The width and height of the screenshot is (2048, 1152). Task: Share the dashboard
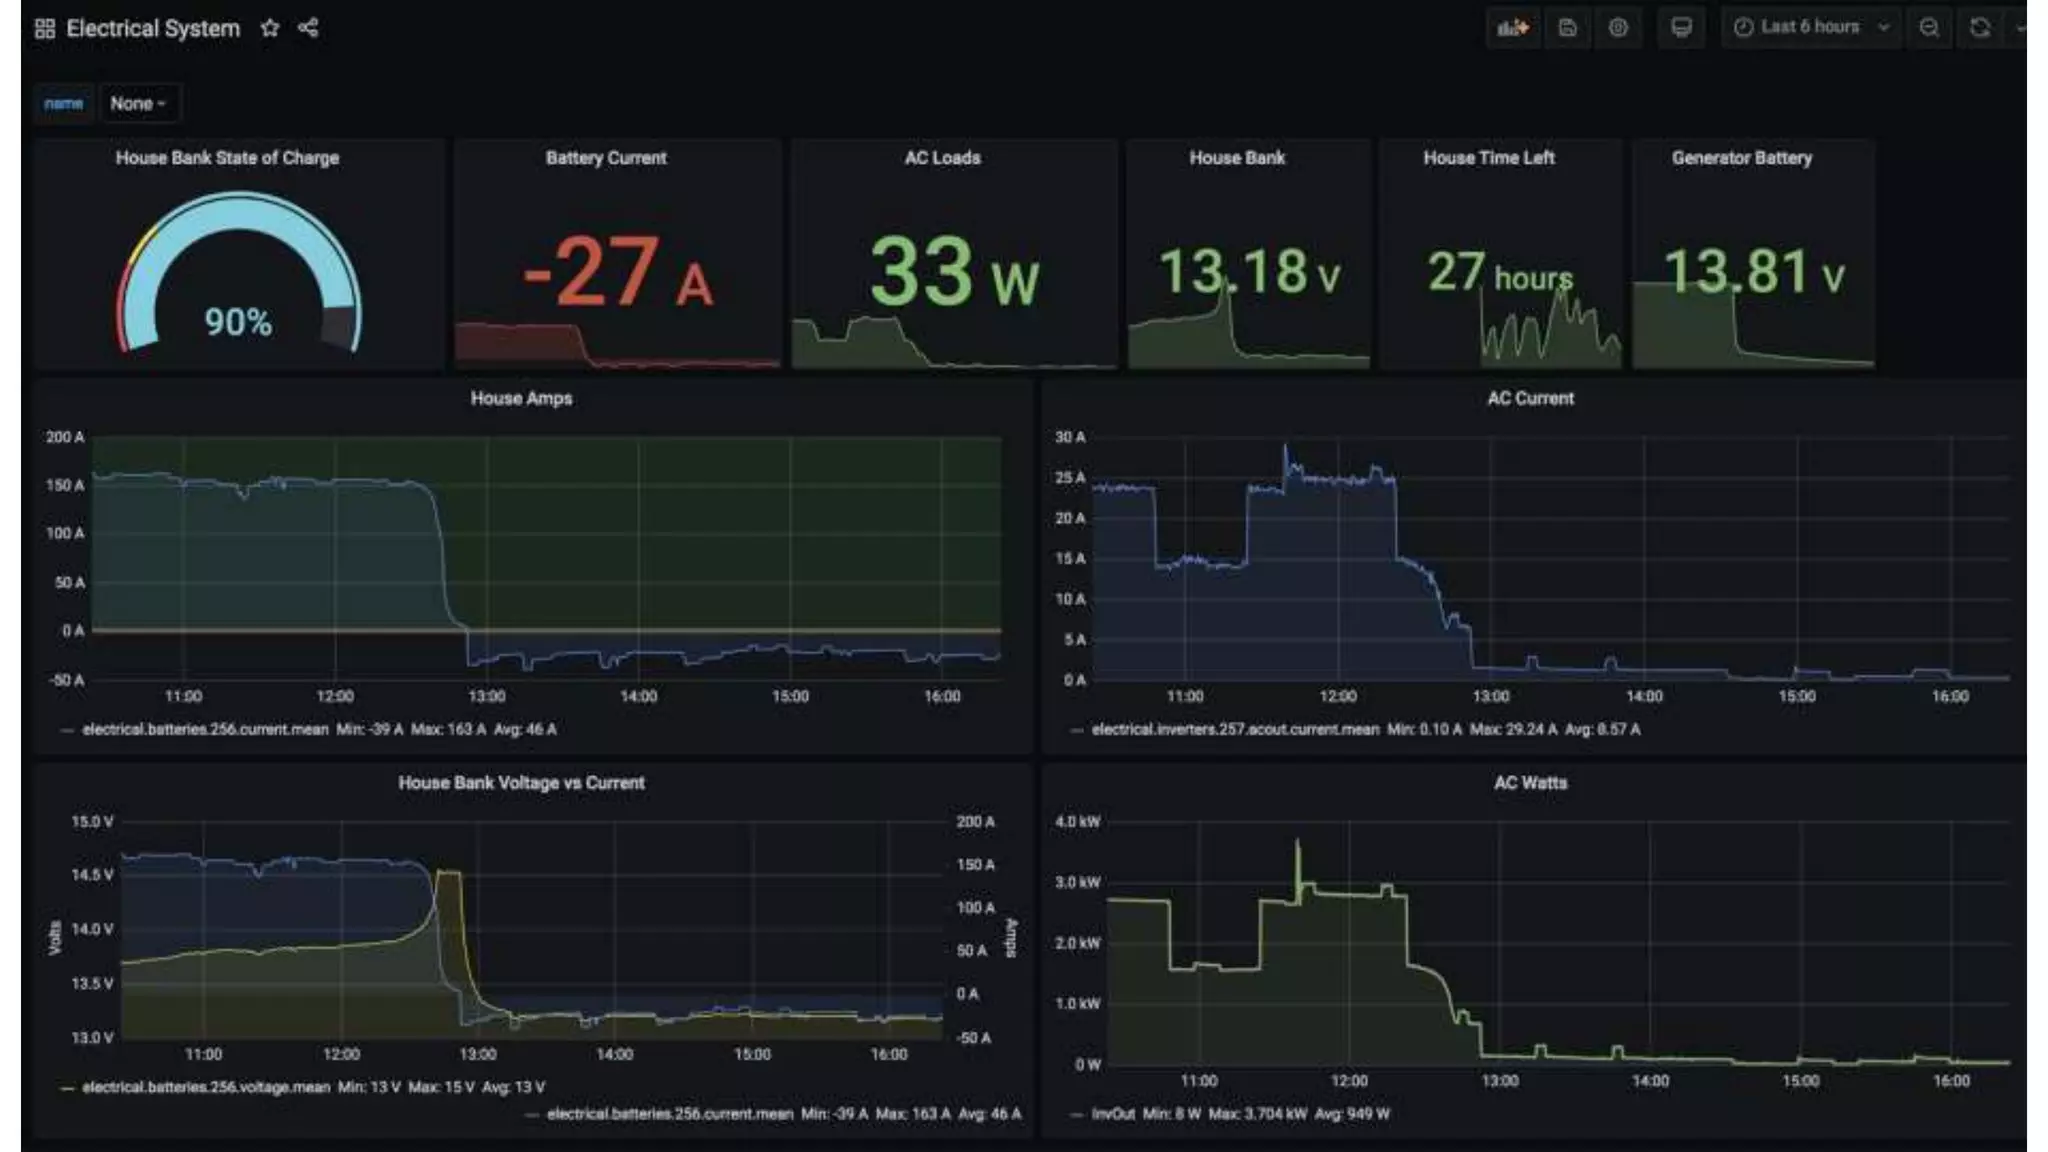click(x=308, y=28)
